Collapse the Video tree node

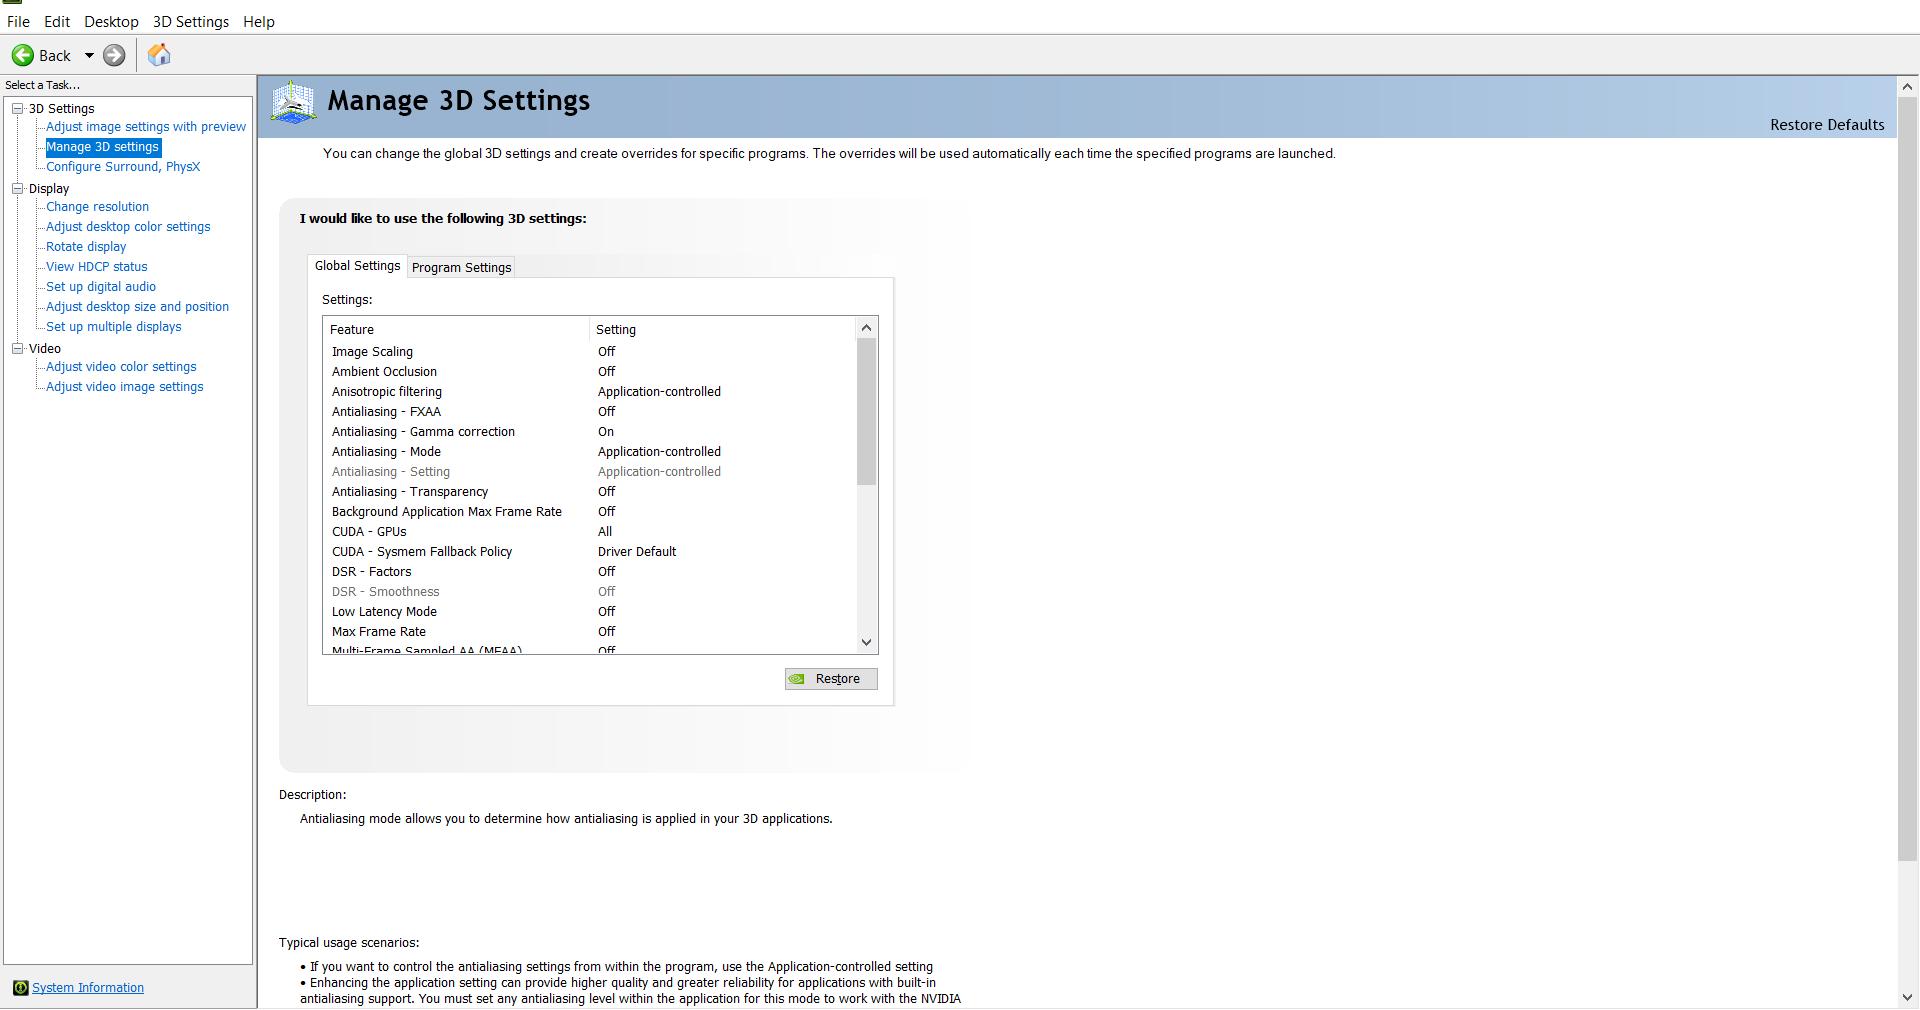17,348
